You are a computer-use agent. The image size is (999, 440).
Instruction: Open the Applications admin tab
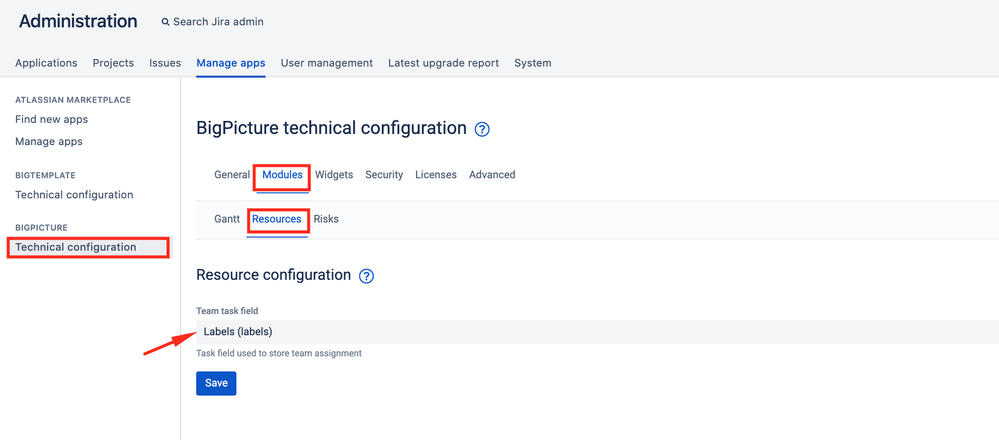46,63
